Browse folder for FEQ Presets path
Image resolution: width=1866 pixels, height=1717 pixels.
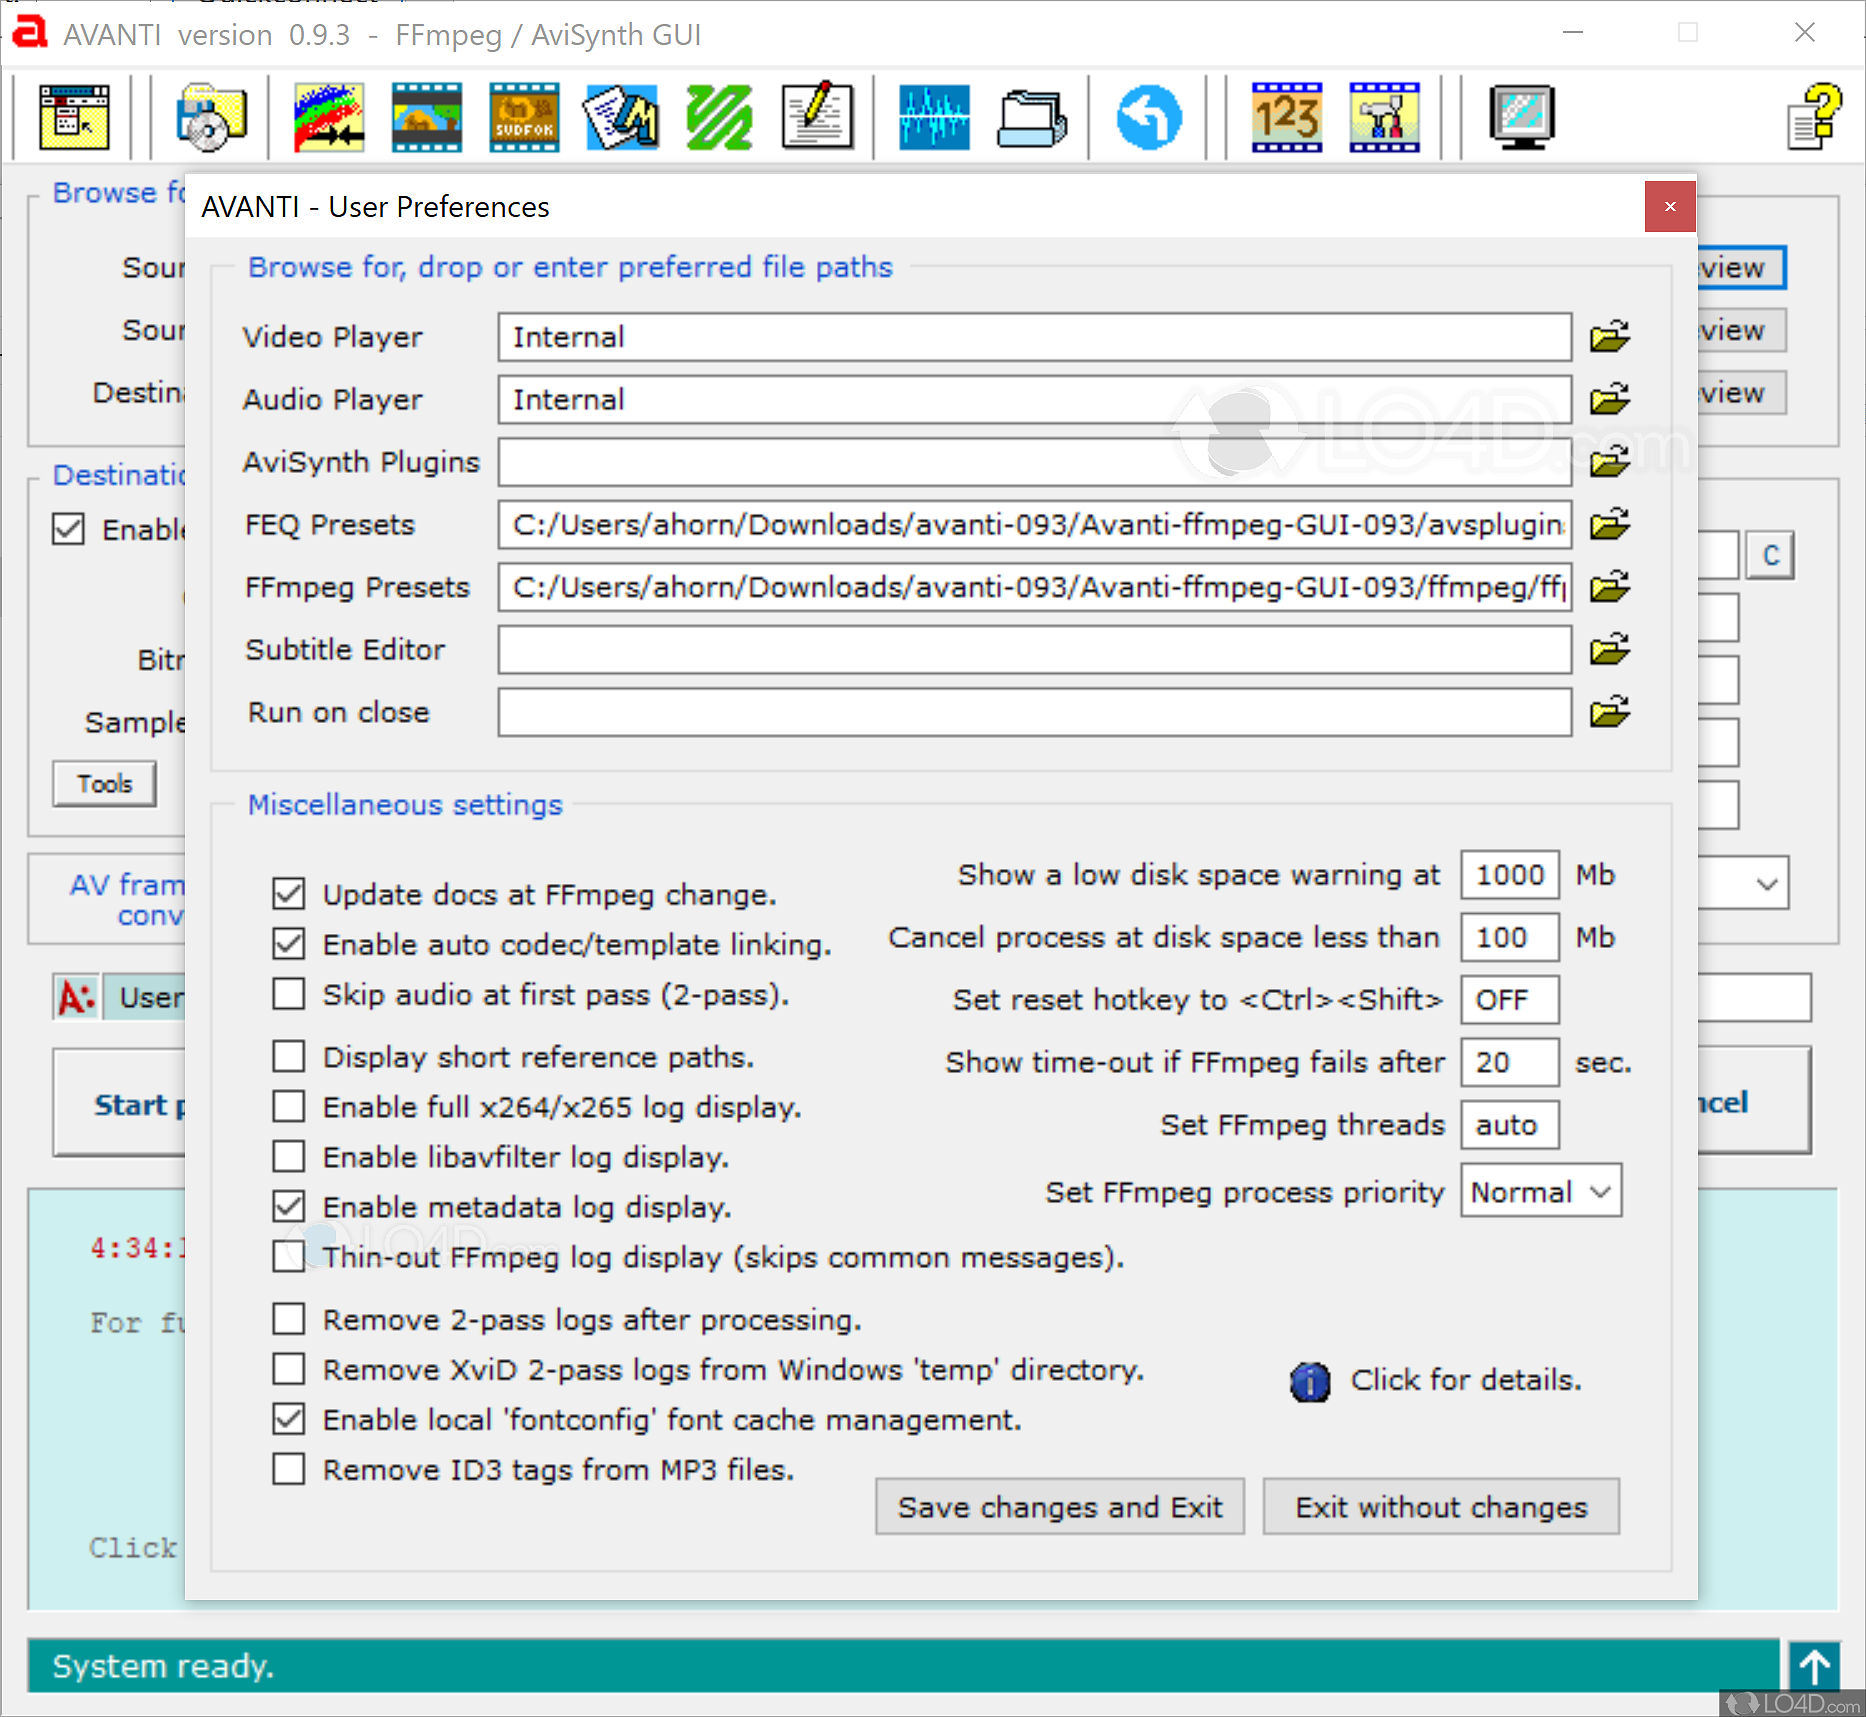[1610, 524]
